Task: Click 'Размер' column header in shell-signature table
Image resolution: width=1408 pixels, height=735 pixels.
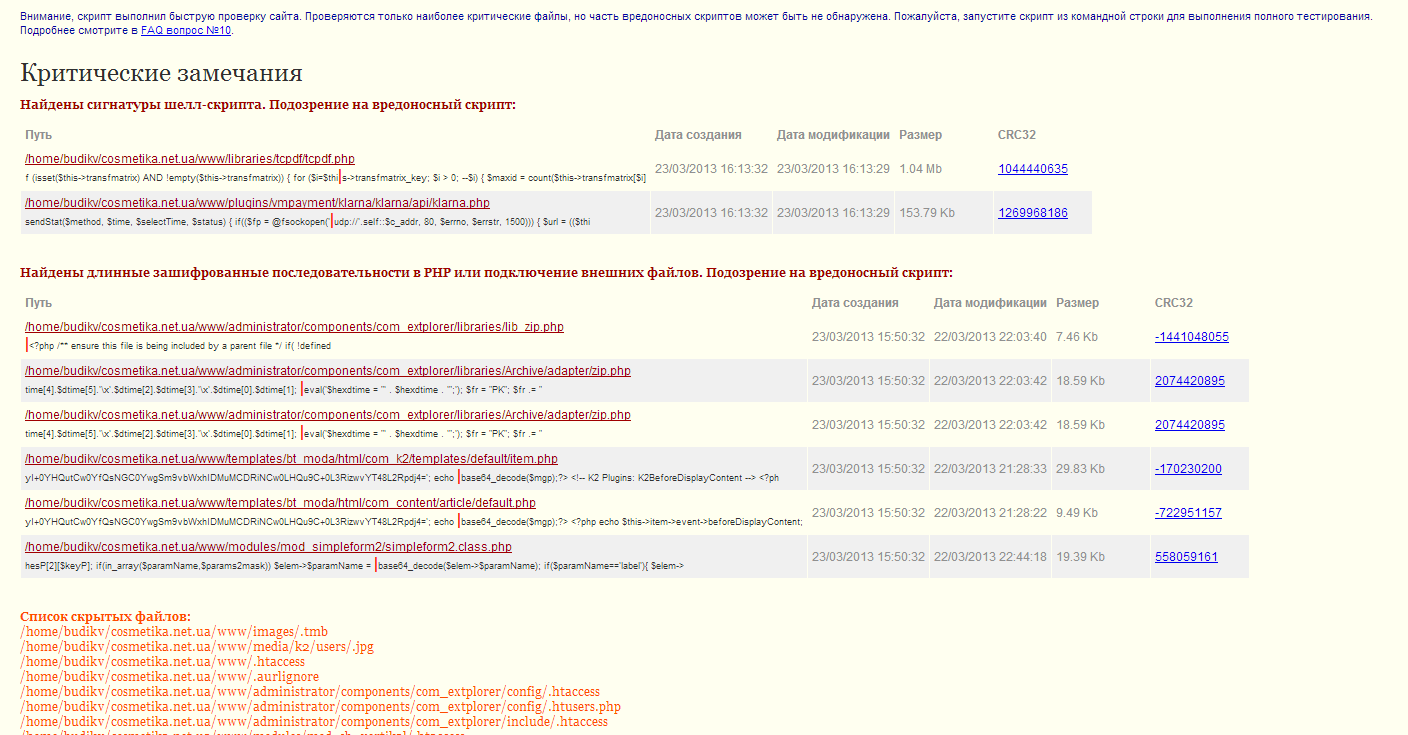Action: (920, 135)
